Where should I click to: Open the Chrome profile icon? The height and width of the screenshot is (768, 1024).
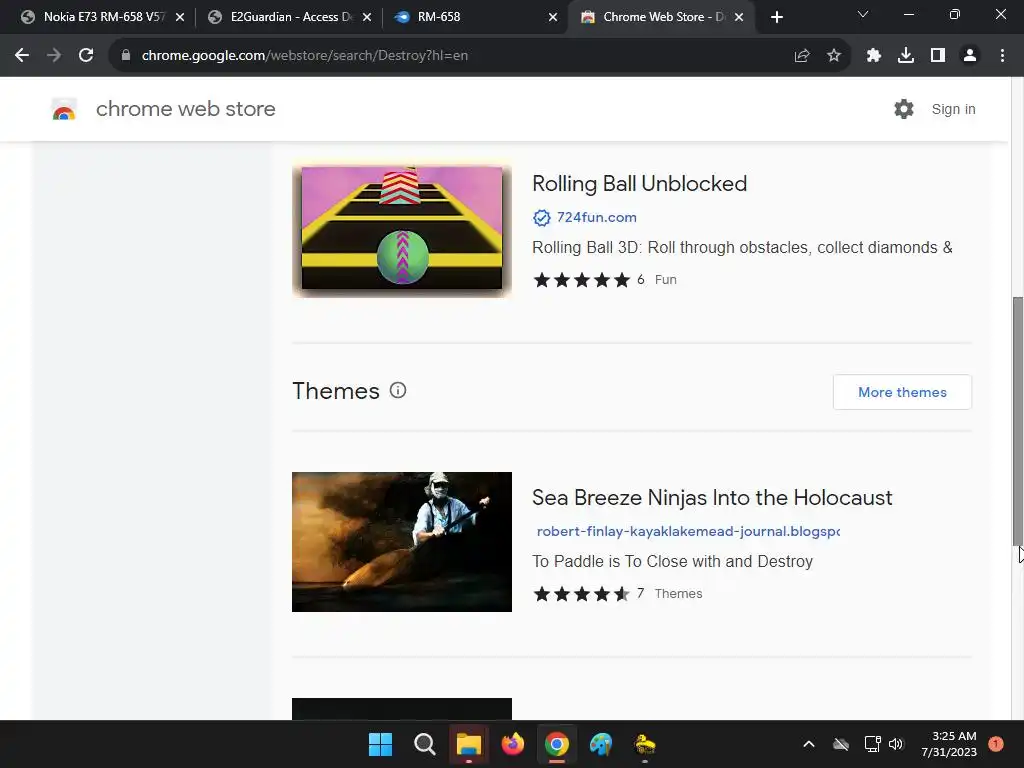tap(970, 56)
